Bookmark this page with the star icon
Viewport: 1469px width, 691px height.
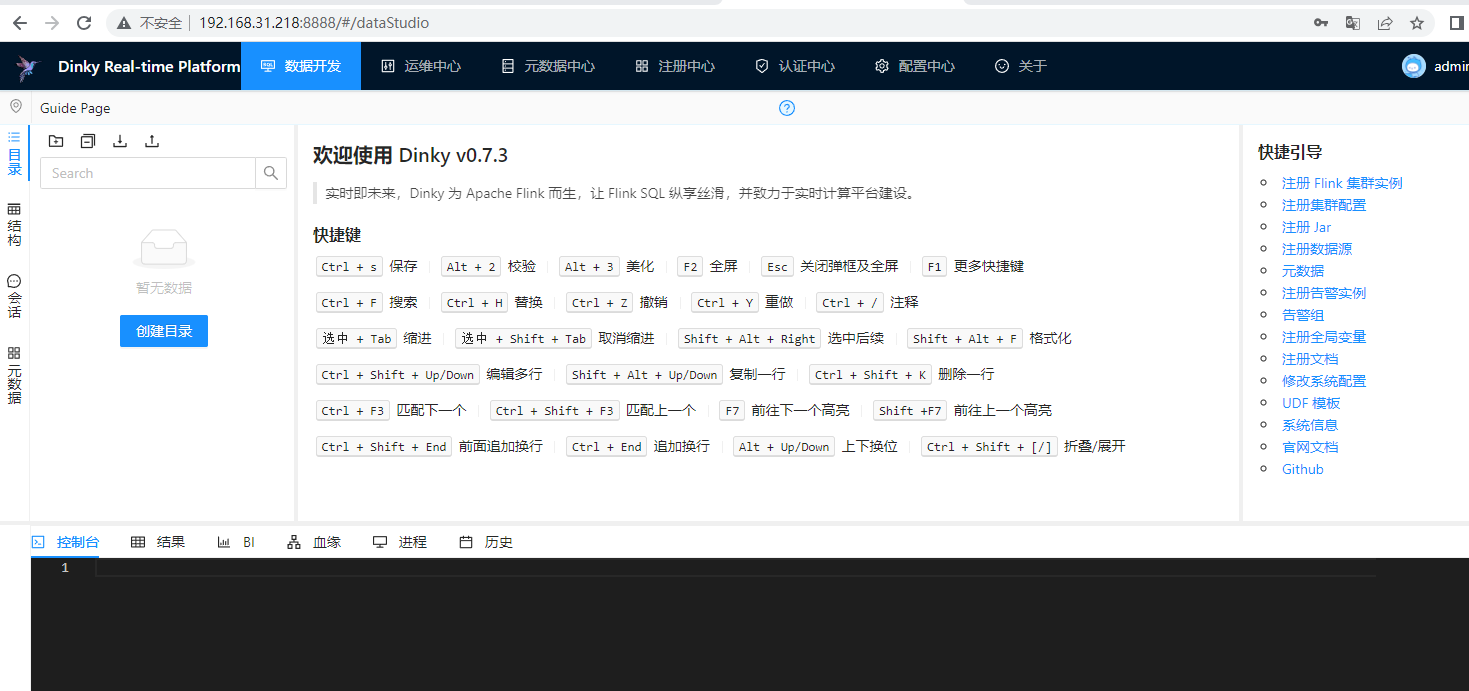coord(1416,23)
